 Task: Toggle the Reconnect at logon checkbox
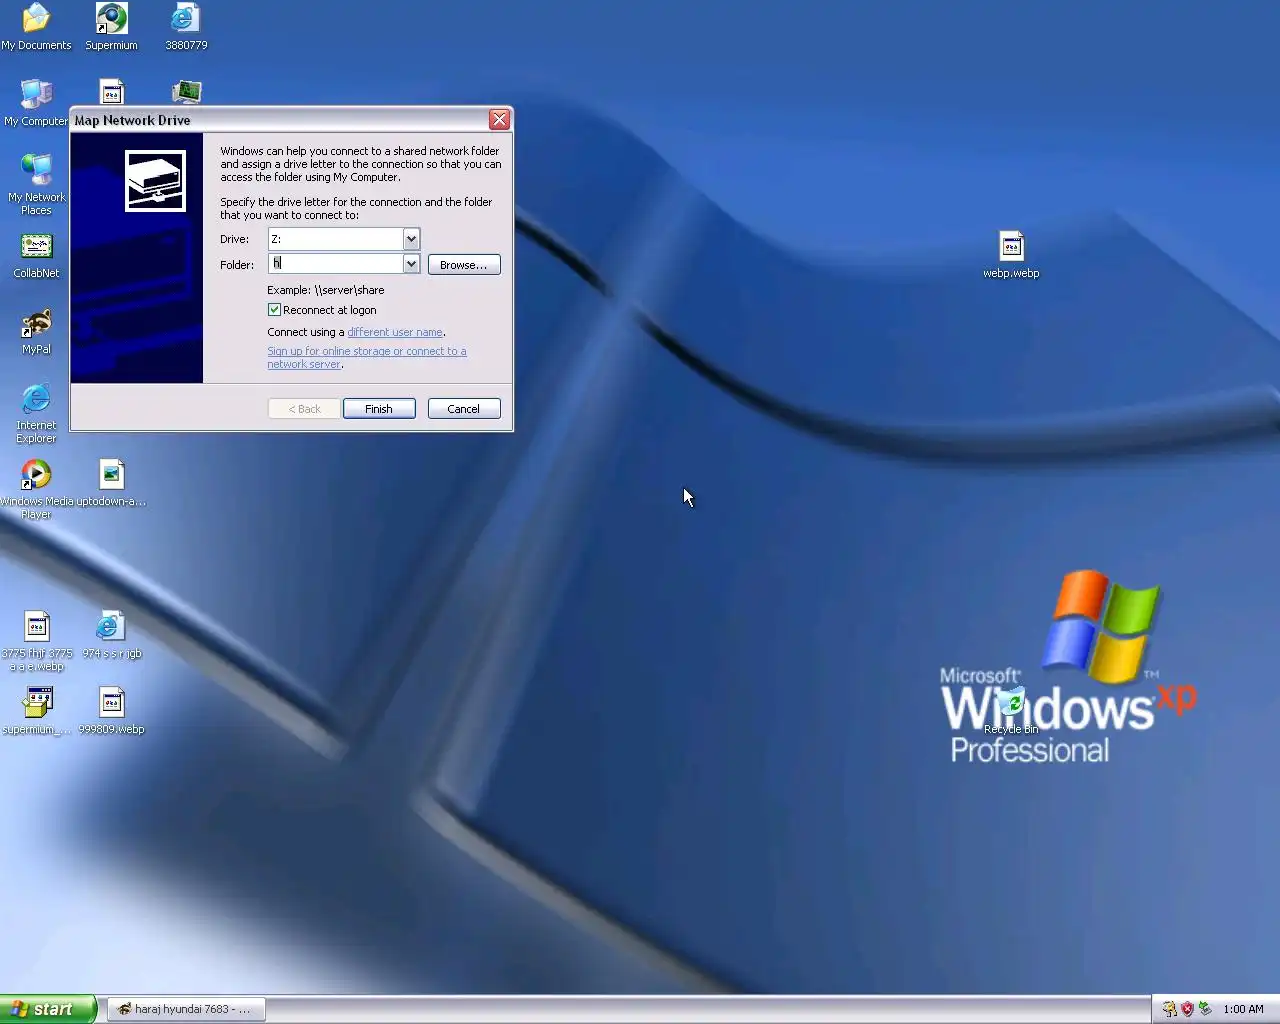274,310
